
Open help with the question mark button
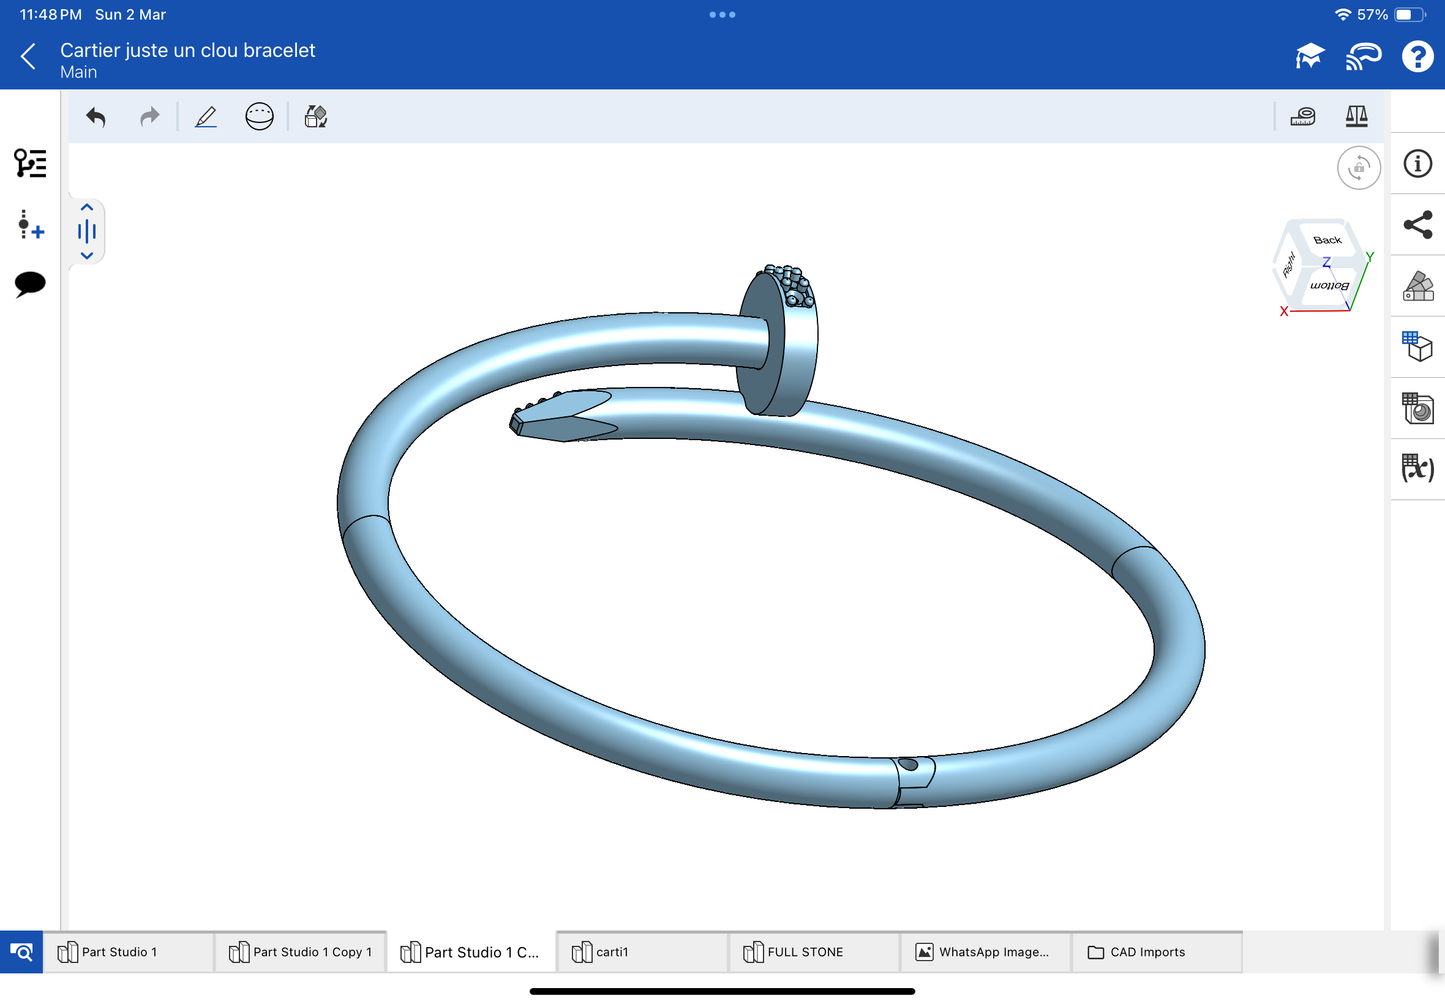pyautogui.click(x=1417, y=57)
